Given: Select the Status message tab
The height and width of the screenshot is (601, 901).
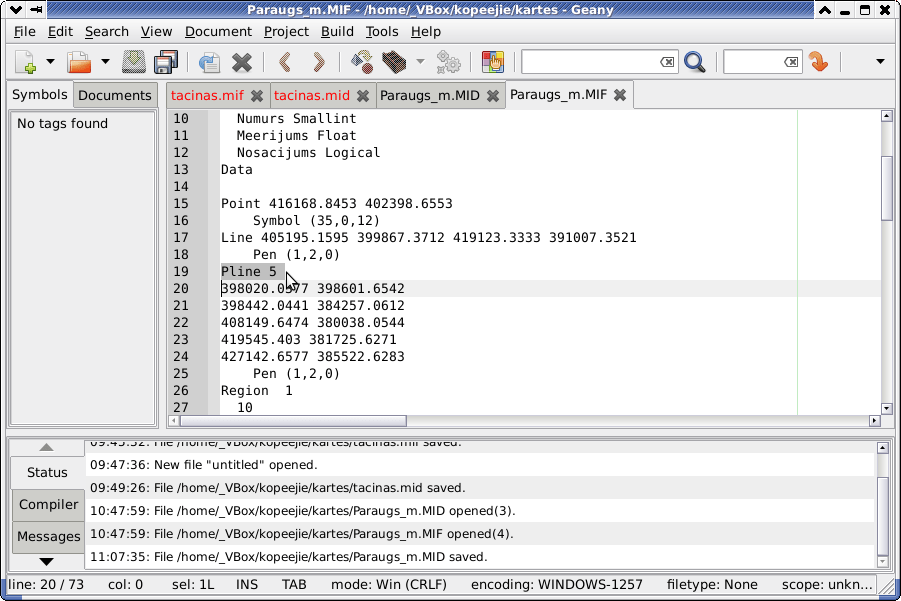Looking at the screenshot, I should [x=47, y=472].
